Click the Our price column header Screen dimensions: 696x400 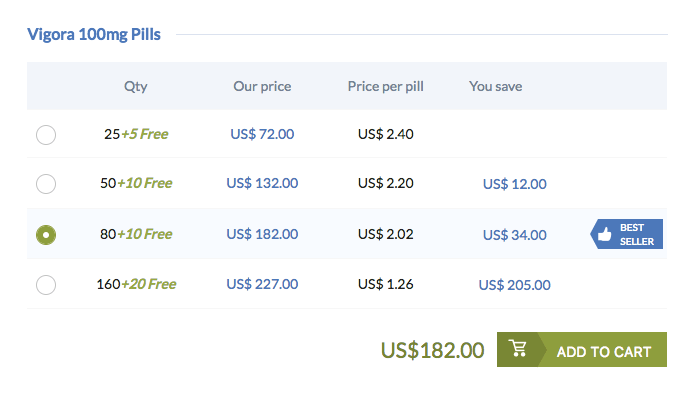pos(262,86)
